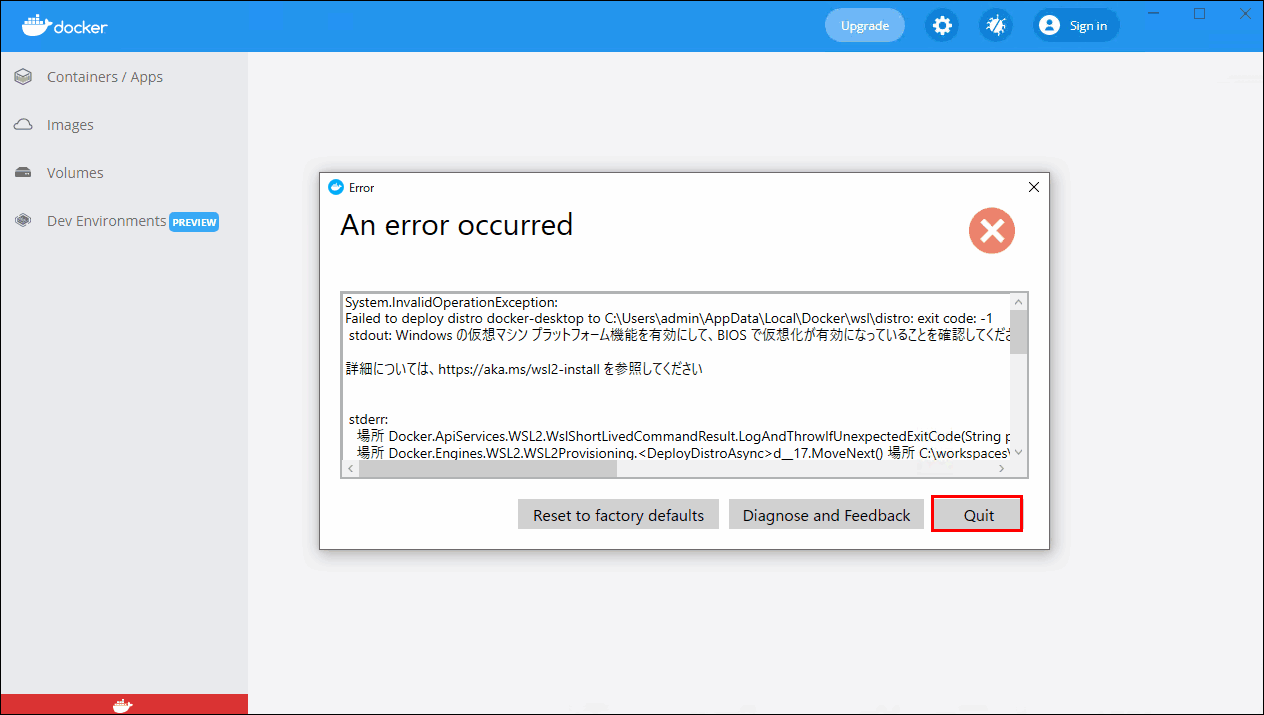Click the Docker icon in Error dialog title
The width and height of the screenshot is (1264, 715).
pos(336,187)
